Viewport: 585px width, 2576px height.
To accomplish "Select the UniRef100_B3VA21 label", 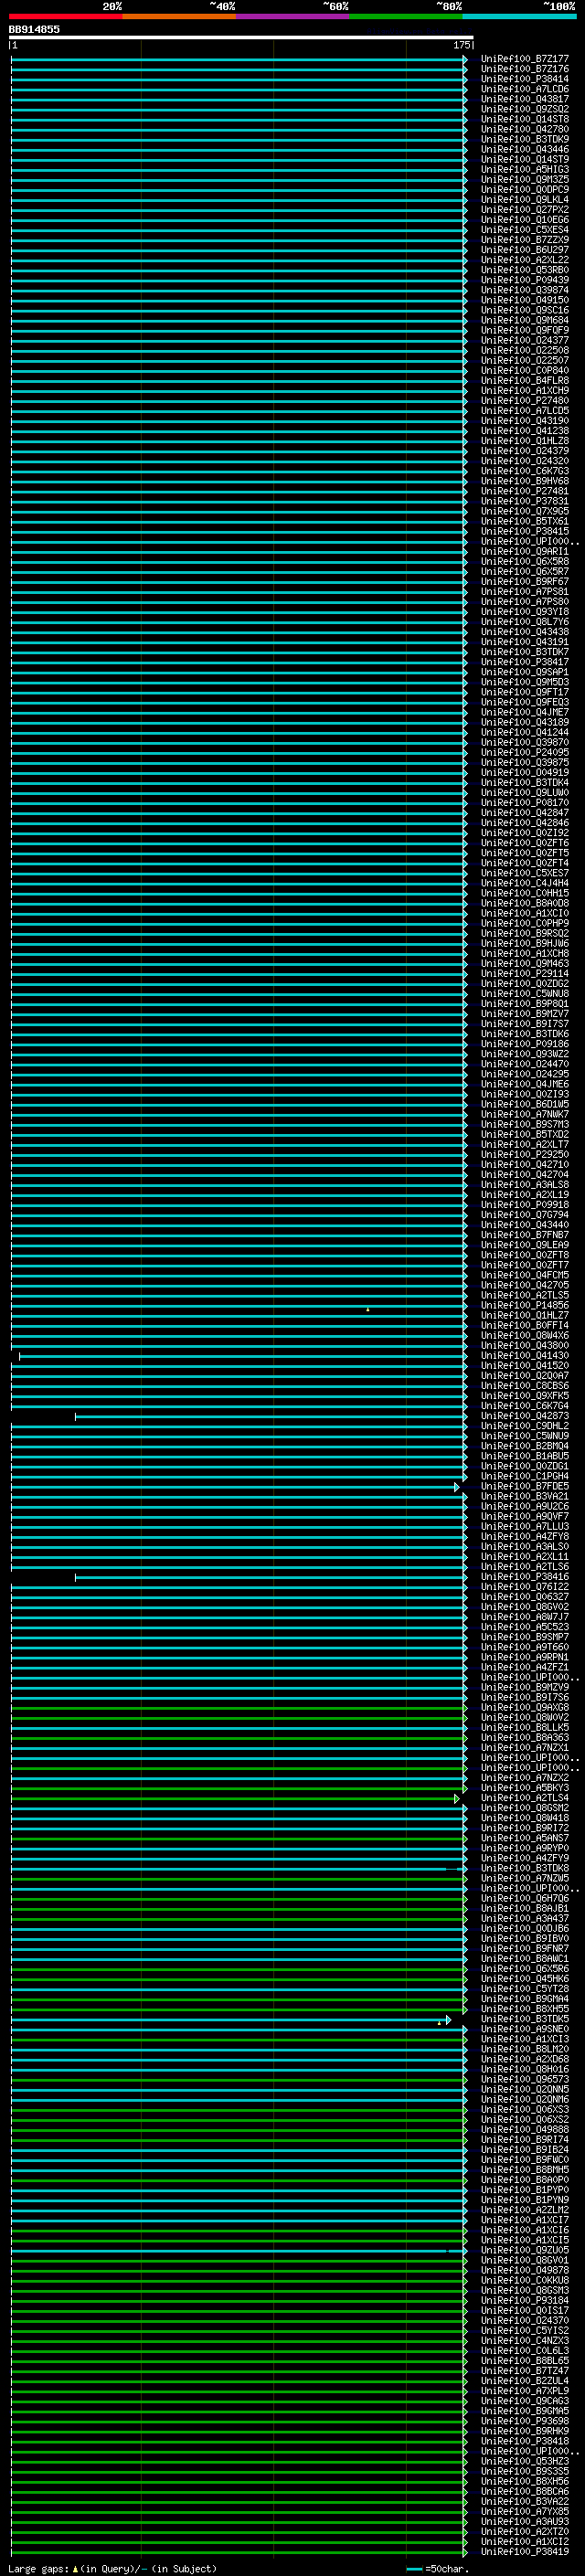I will (525, 1496).
